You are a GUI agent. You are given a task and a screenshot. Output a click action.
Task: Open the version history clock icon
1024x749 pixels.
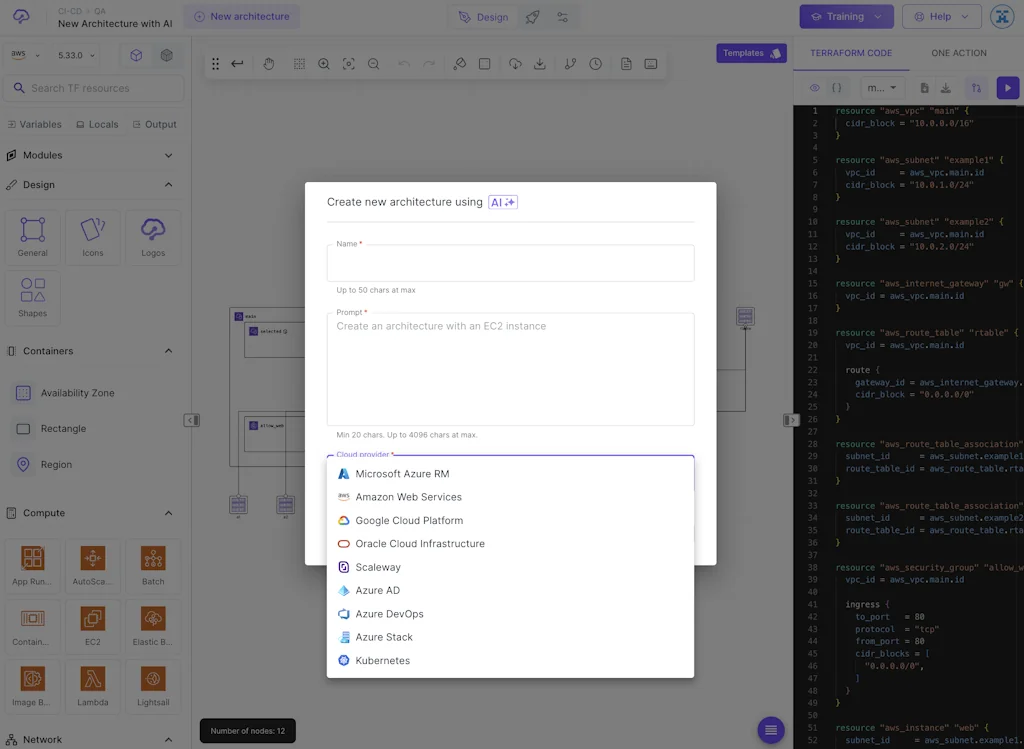point(595,64)
